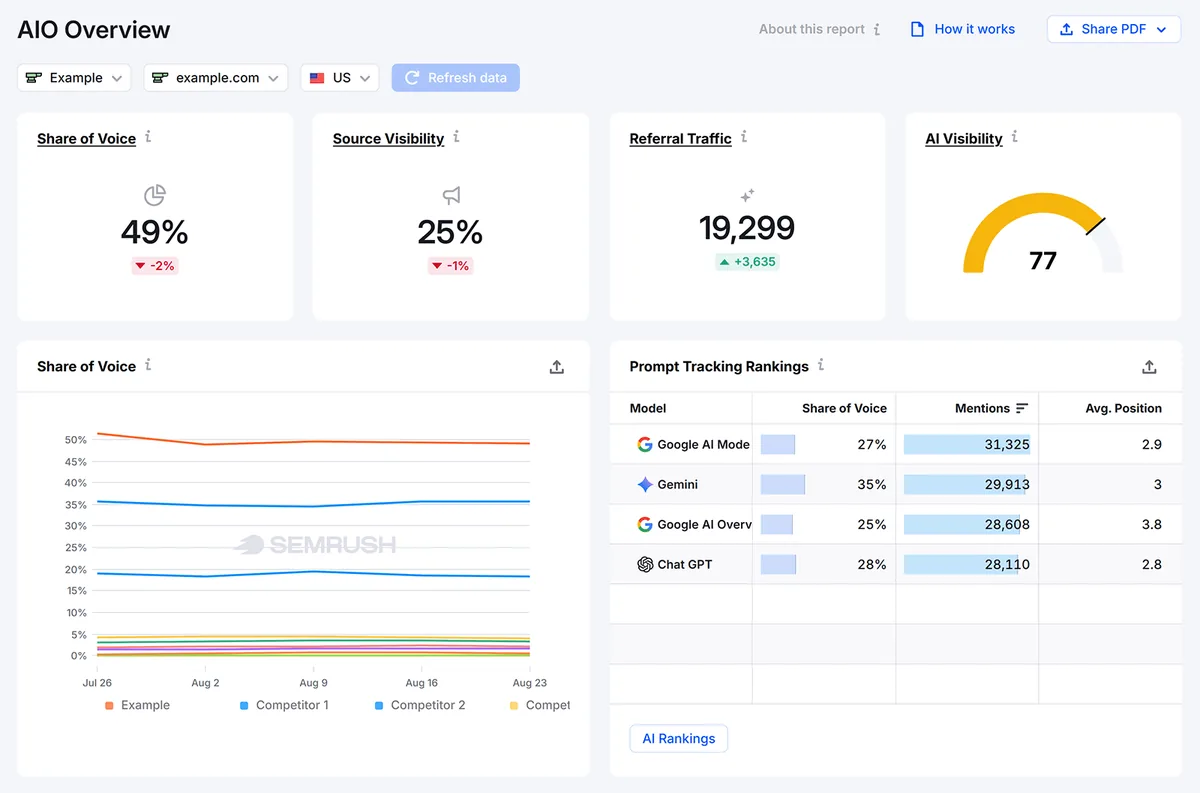
Task: Click the 27% share of voice value
Action: coord(872,444)
